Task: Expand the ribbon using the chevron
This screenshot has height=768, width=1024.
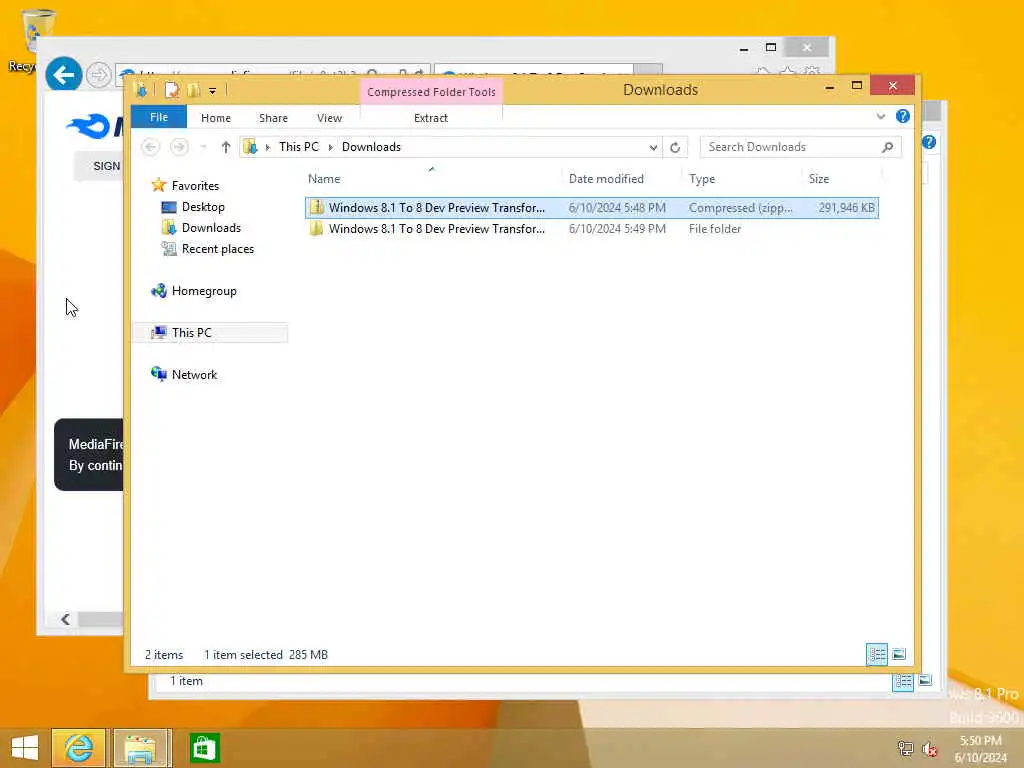Action: [881, 117]
